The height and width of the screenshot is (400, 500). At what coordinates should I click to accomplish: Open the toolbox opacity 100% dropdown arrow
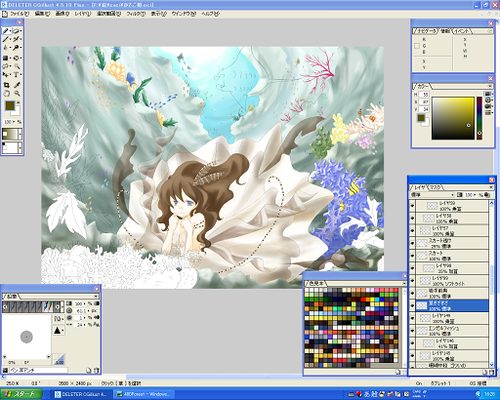14,122
